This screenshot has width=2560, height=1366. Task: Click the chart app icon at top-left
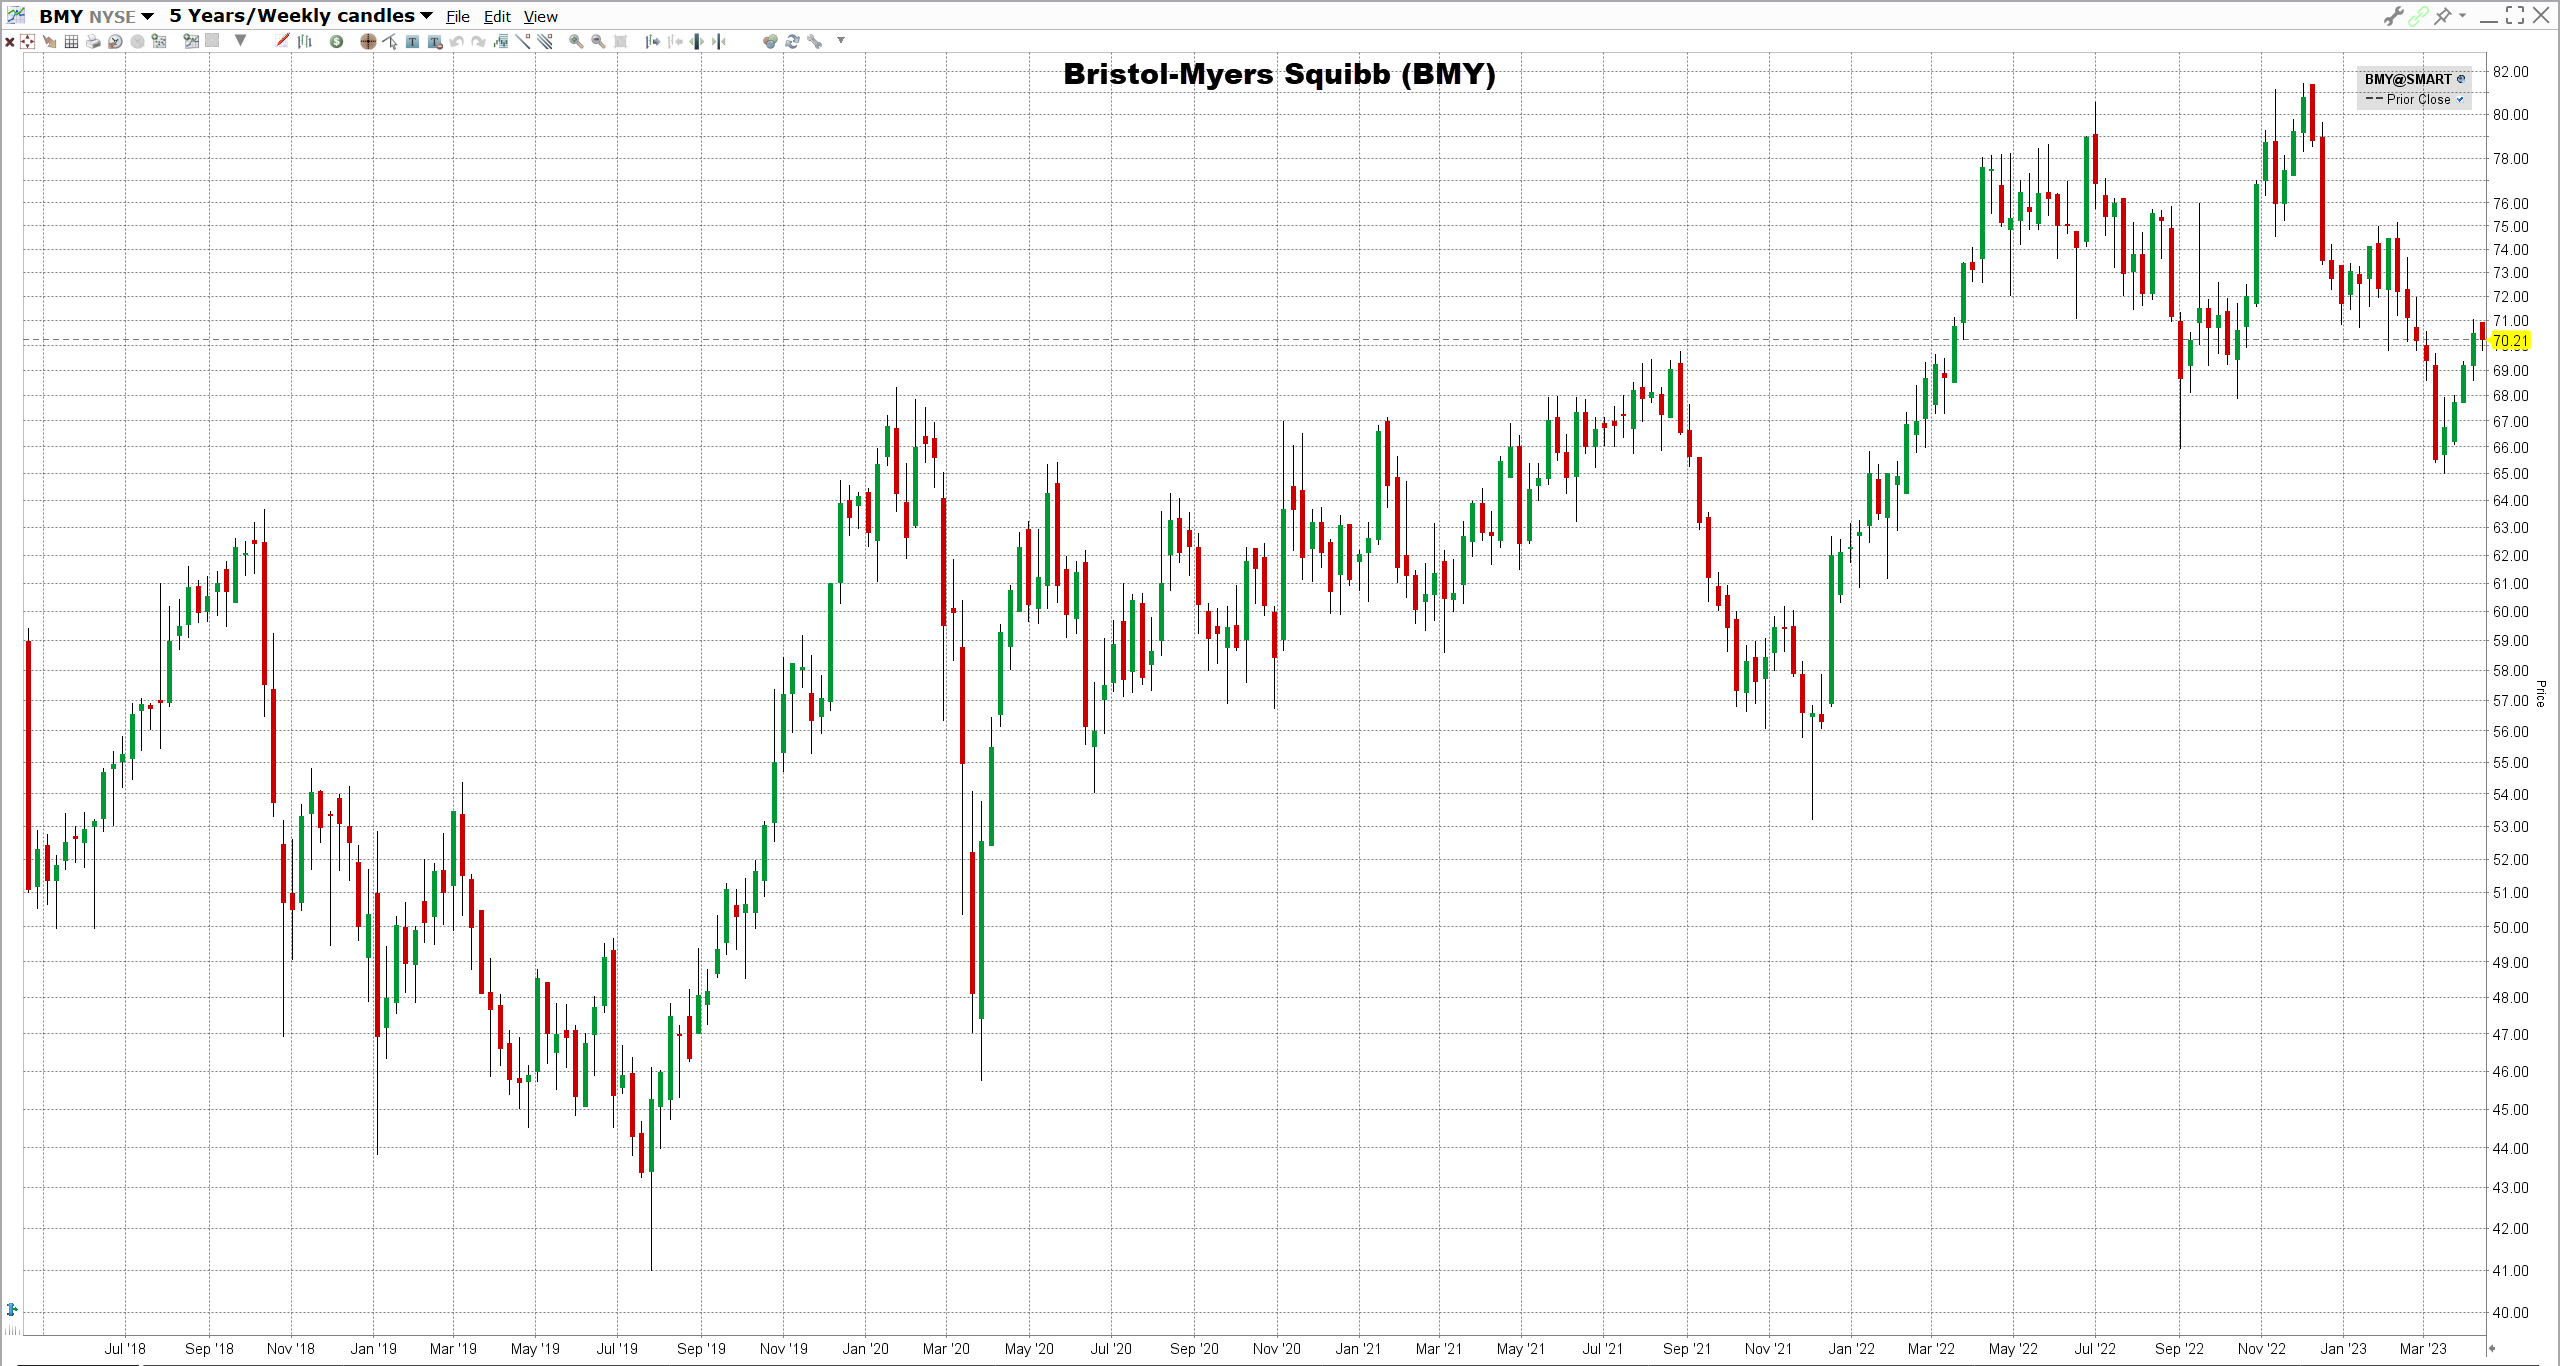click(17, 15)
